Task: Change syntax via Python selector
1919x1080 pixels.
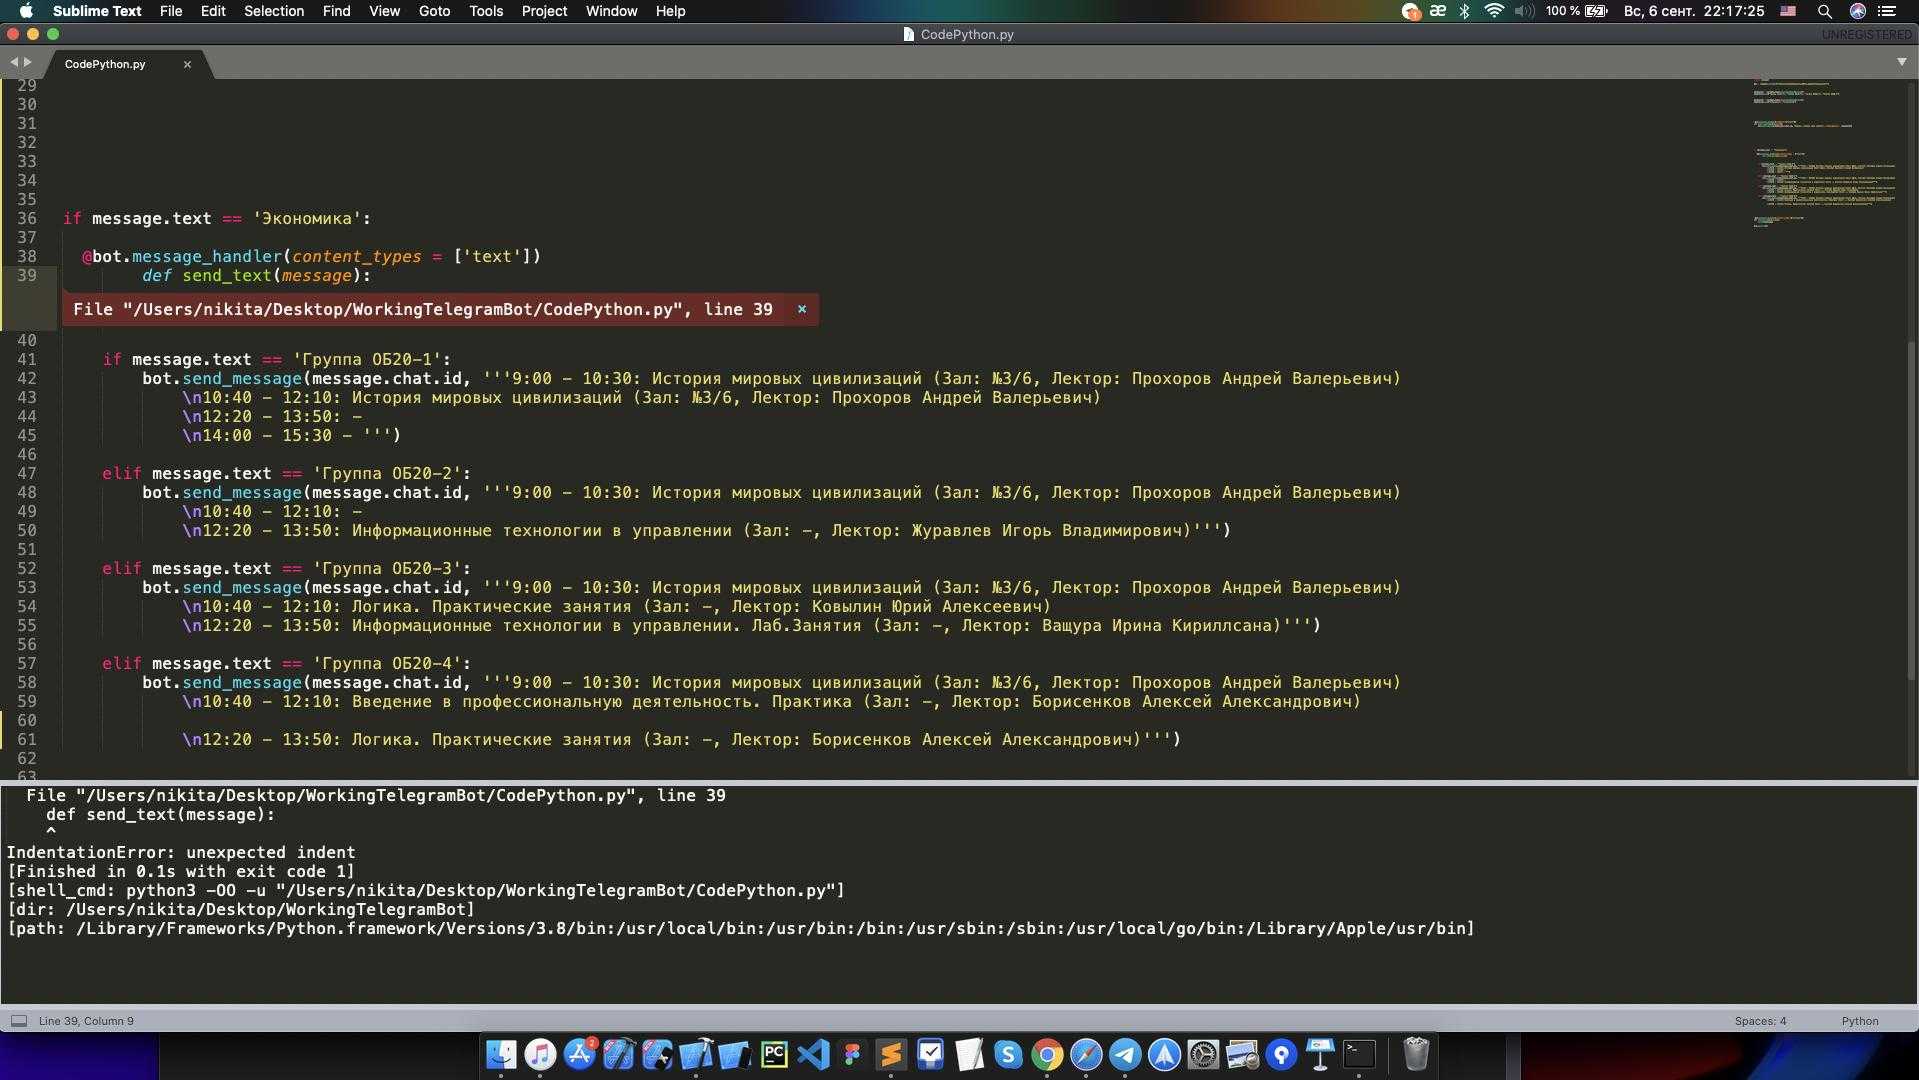Action: pyautogui.click(x=1859, y=1021)
